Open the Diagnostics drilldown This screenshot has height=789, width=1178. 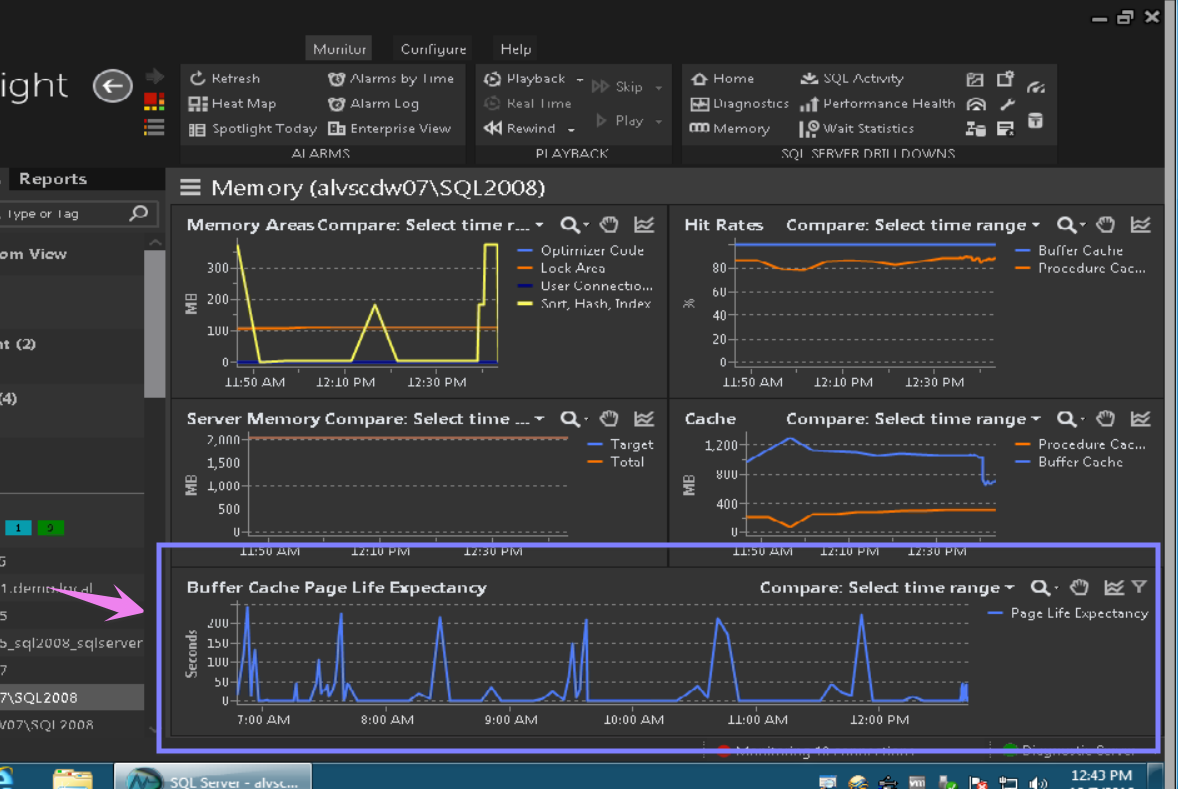740,104
